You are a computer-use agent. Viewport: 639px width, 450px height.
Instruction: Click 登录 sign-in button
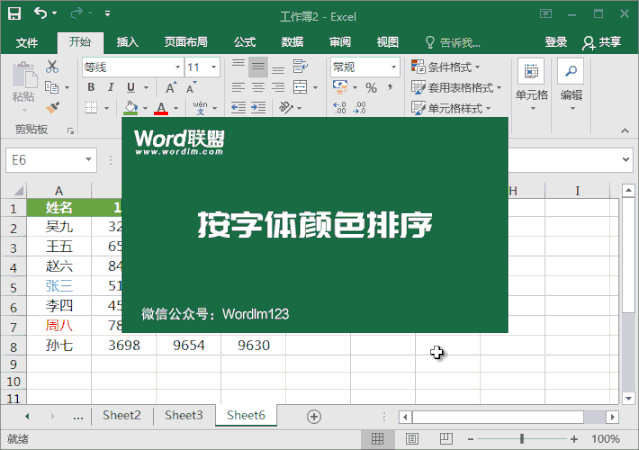(x=556, y=42)
